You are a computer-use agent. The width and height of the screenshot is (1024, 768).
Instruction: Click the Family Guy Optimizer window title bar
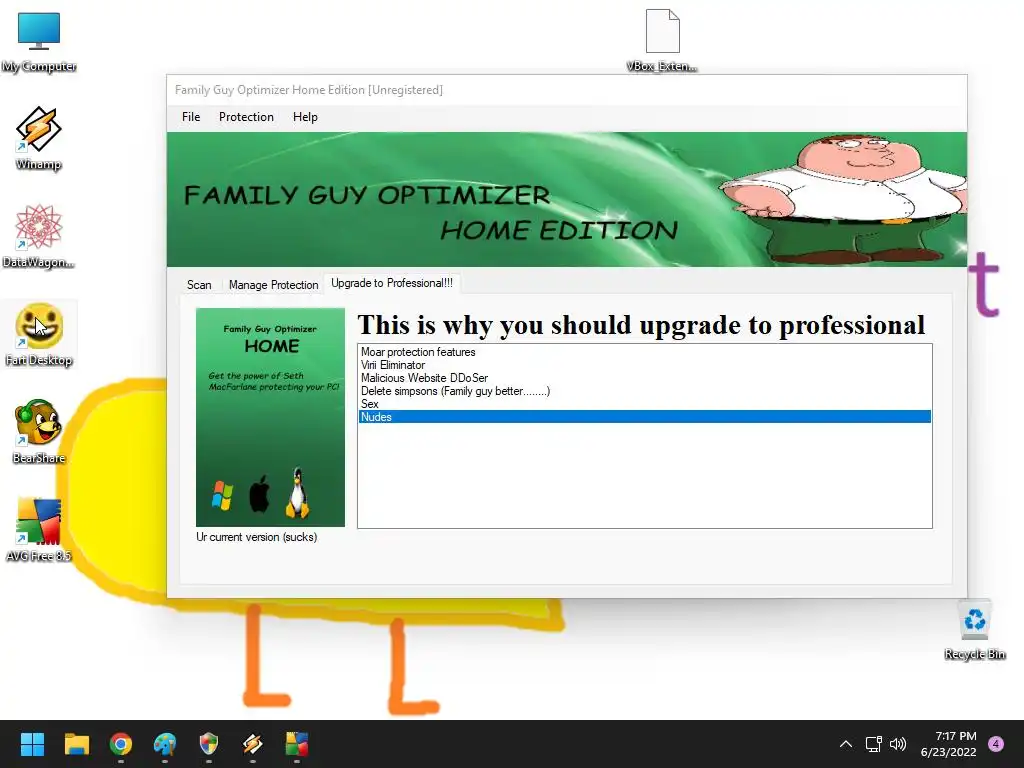[x=567, y=90]
